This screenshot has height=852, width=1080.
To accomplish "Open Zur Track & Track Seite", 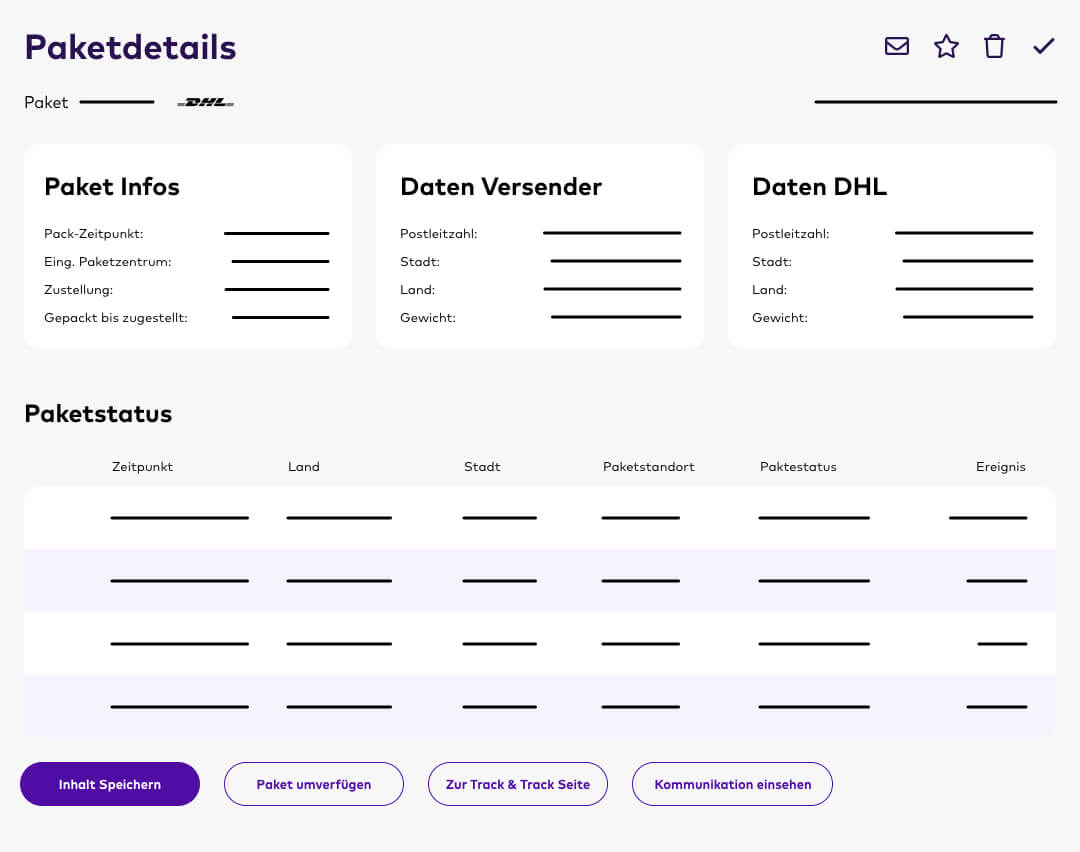I will point(518,784).
